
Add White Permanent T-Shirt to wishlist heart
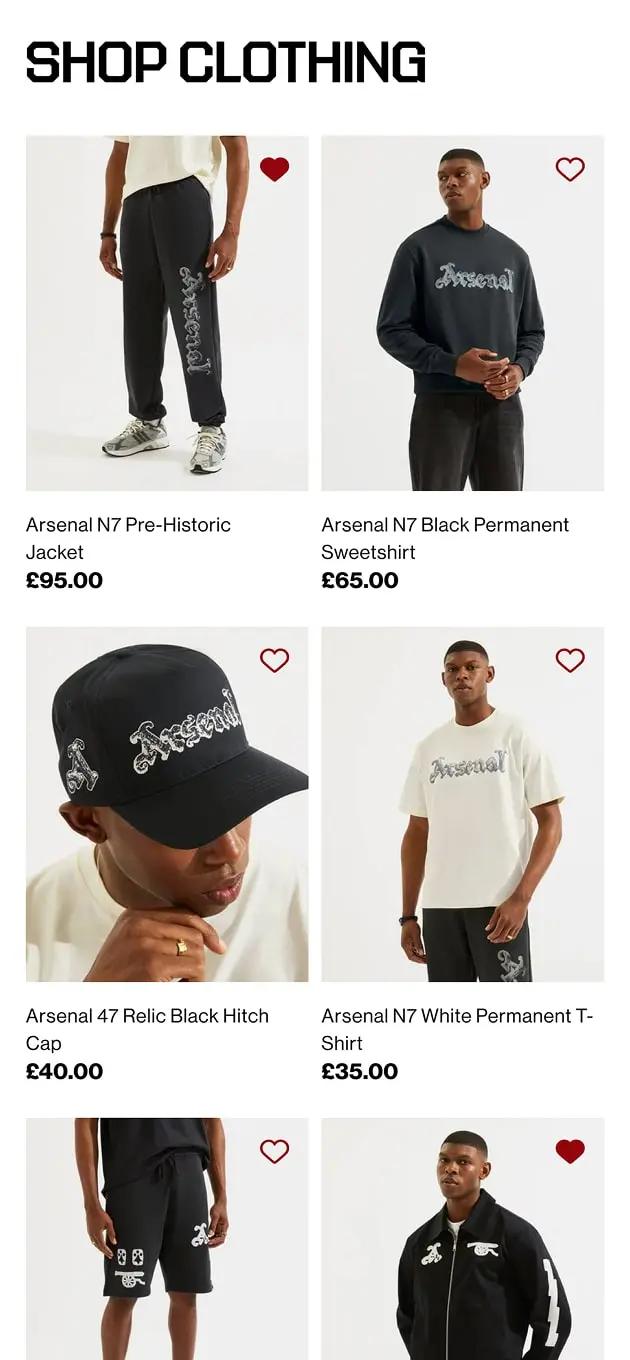pos(570,660)
